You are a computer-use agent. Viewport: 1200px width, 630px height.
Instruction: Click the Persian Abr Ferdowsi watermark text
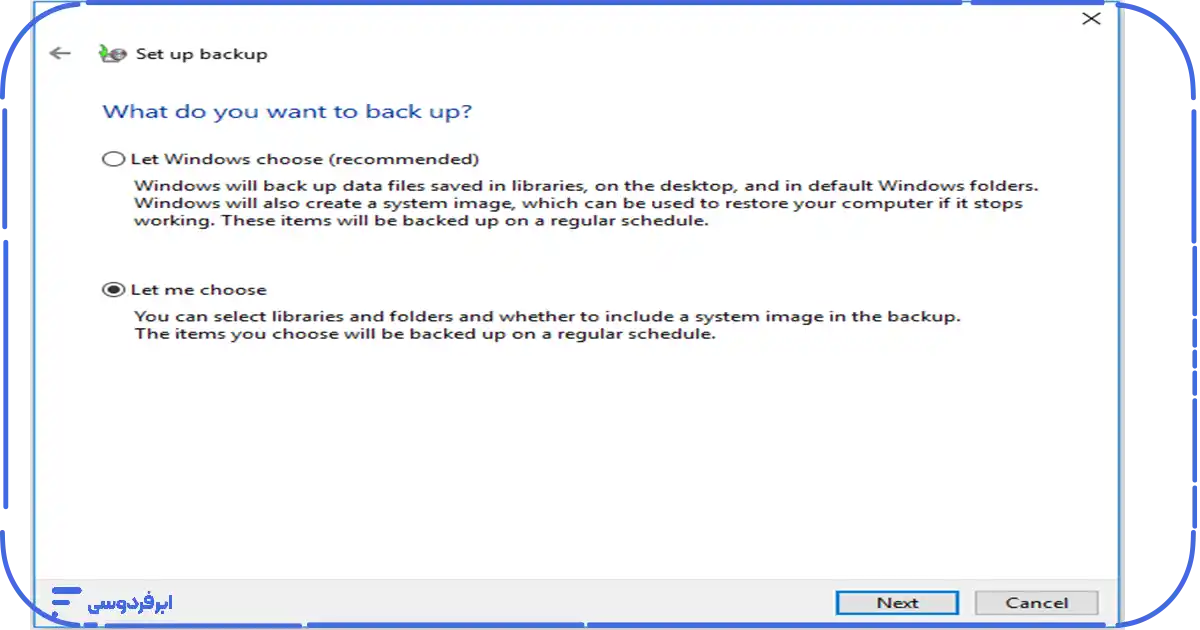click(130, 603)
